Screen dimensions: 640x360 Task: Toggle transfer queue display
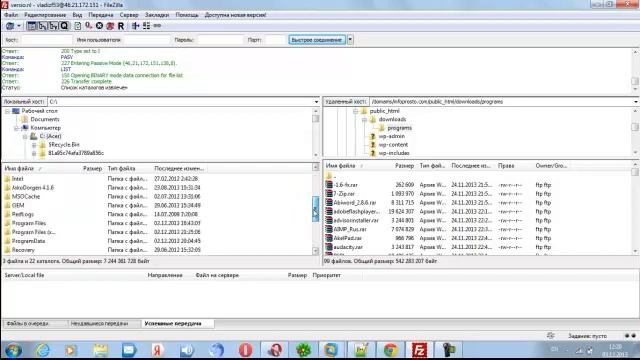click(64, 26)
